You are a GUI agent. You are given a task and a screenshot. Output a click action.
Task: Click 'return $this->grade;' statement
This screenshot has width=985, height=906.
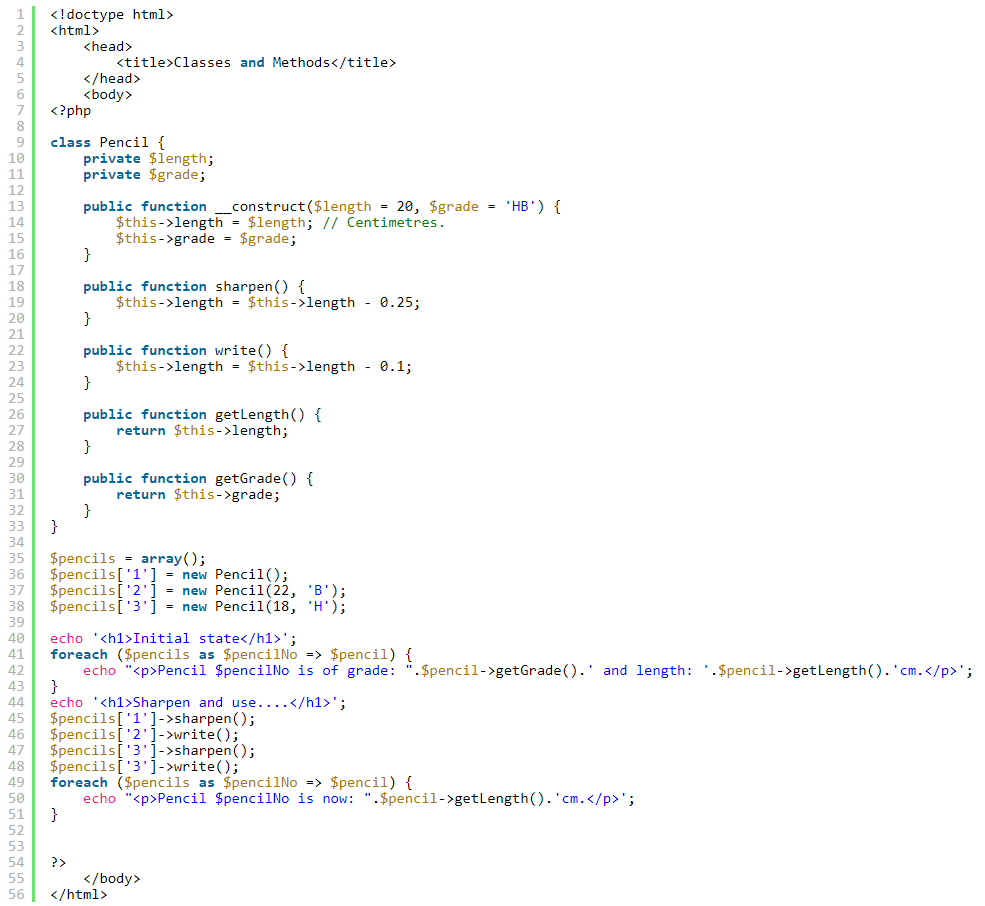coord(199,494)
